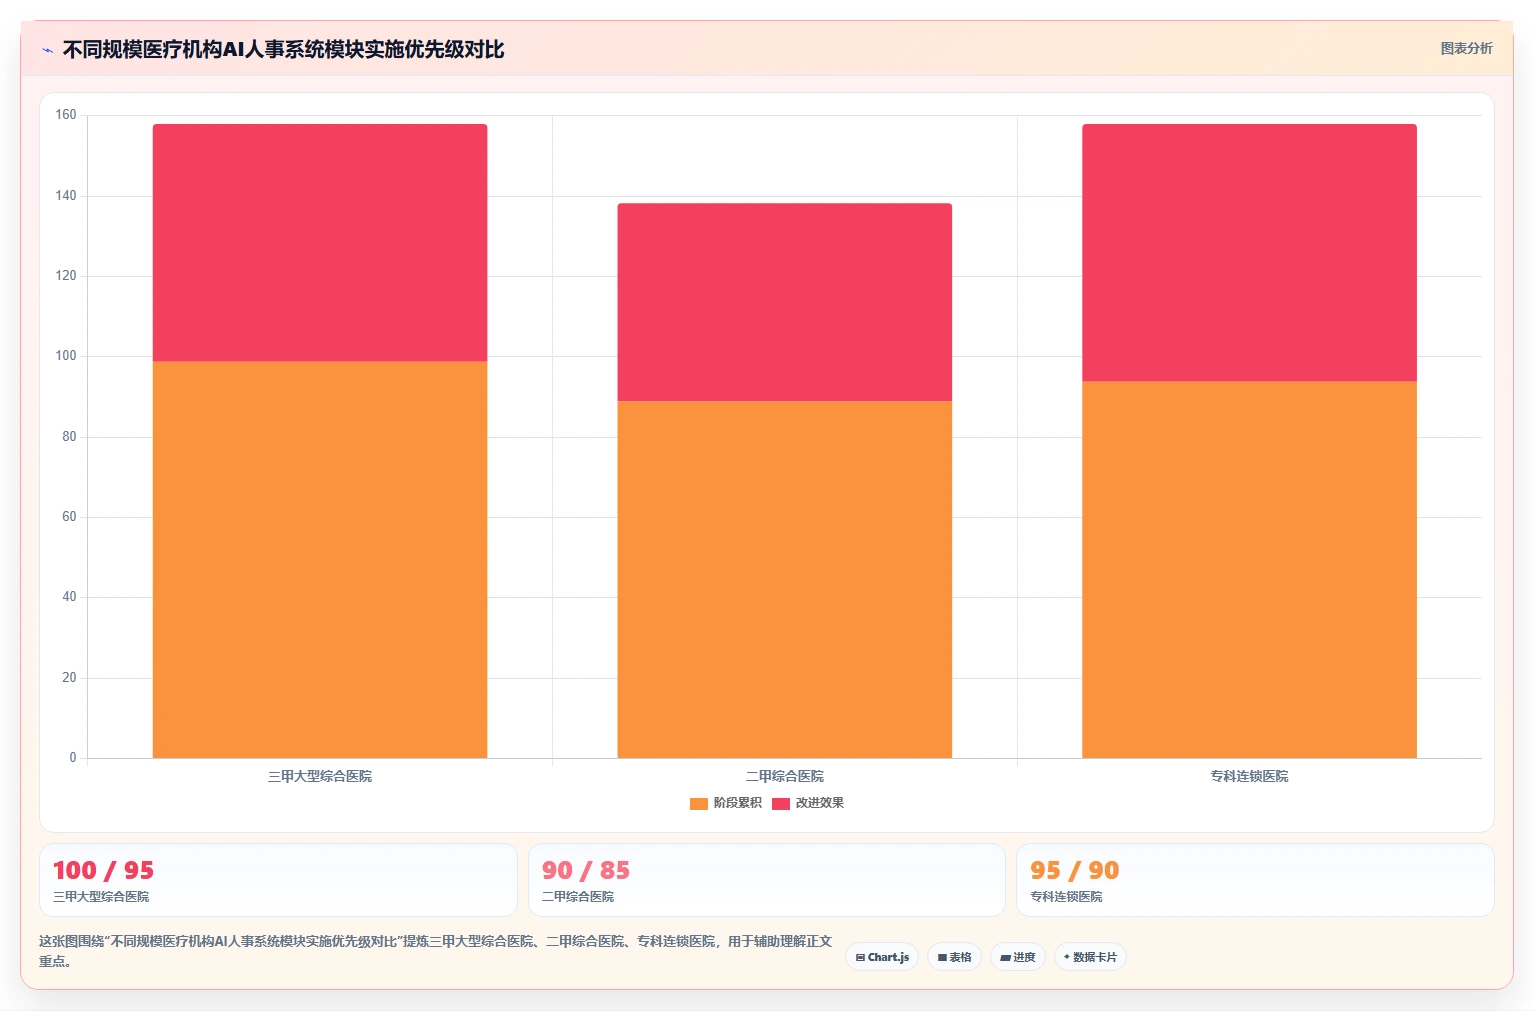Toggle the 阶段累积 legend orange swatch
Screen dimensions: 1534x1011
[x=698, y=803]
